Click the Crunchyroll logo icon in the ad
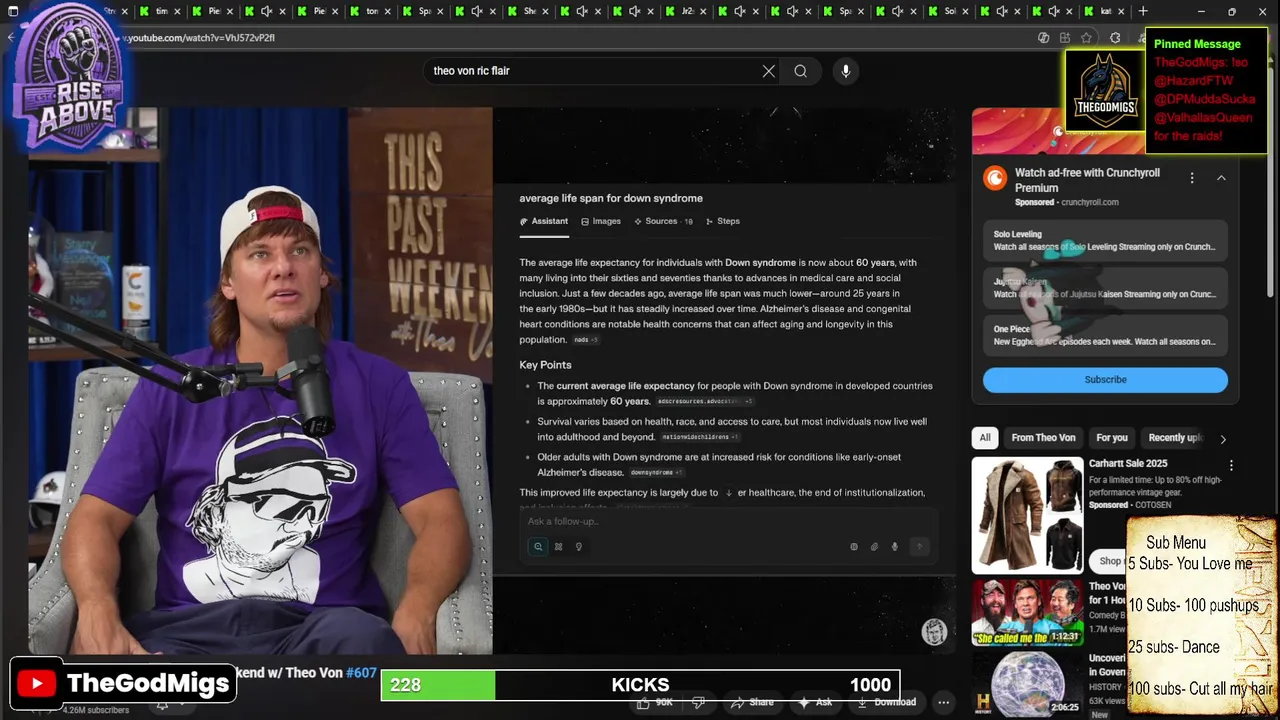 click(995, 178)
